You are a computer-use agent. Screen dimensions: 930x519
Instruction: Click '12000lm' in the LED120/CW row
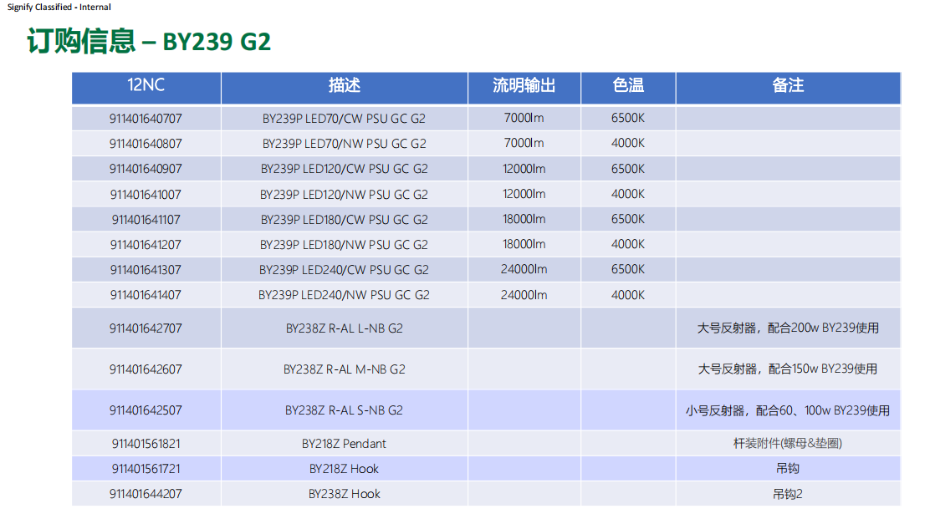tap(524, 168)
